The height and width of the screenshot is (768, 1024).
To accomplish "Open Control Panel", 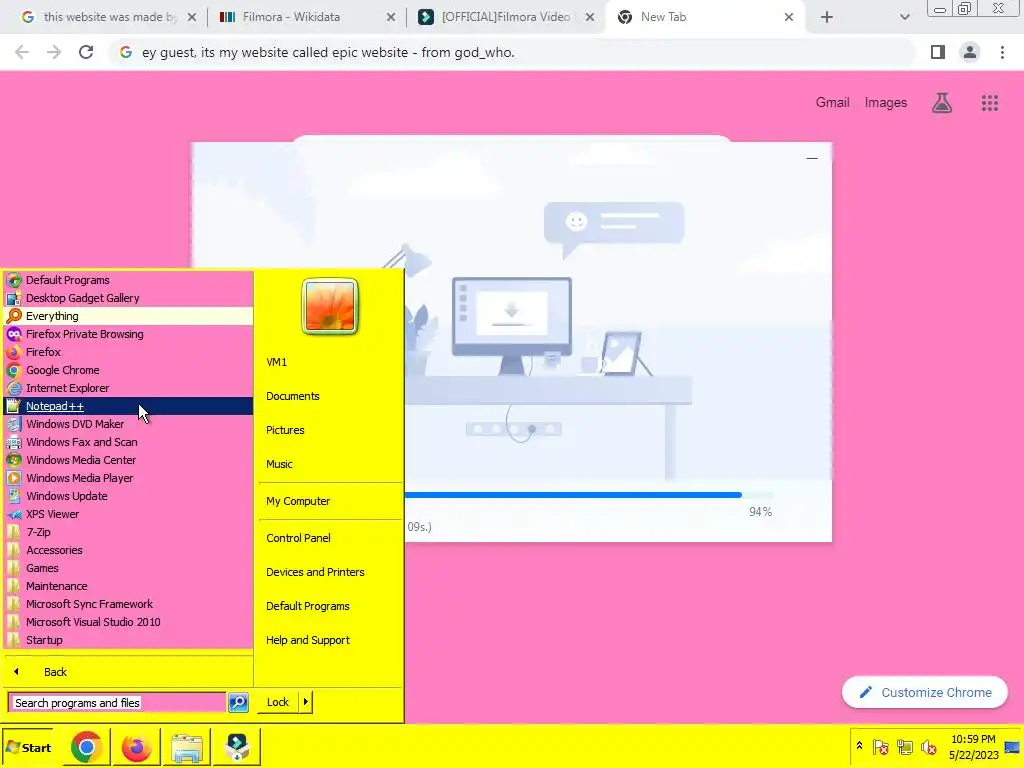I will [x=330, y=538].
